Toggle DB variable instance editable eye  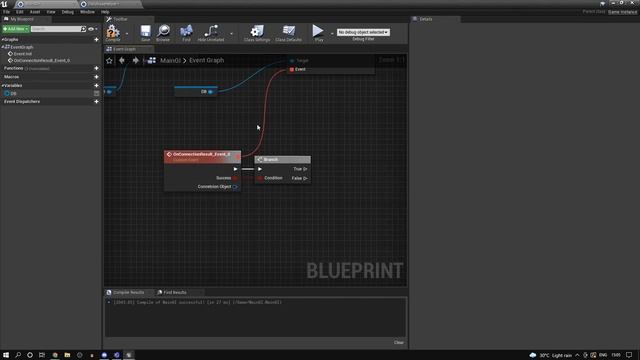pyautogui.click(x=96, y=93)
